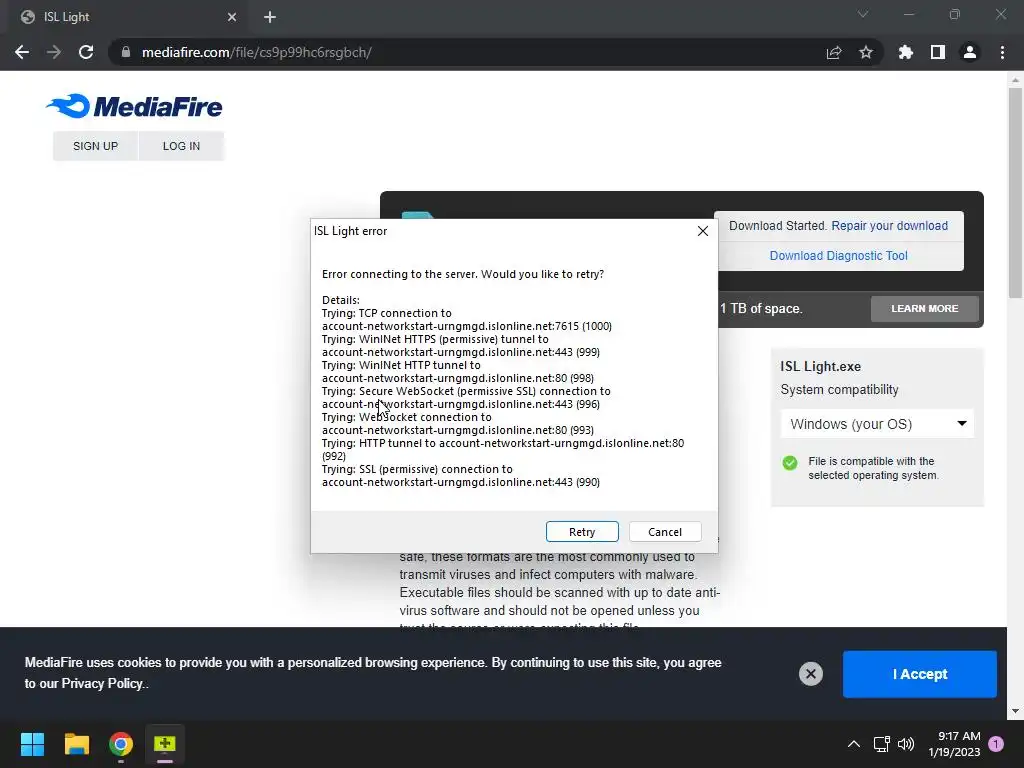Open the Windows Start menu
1024x768 pixels.
[x=32, y=744]
